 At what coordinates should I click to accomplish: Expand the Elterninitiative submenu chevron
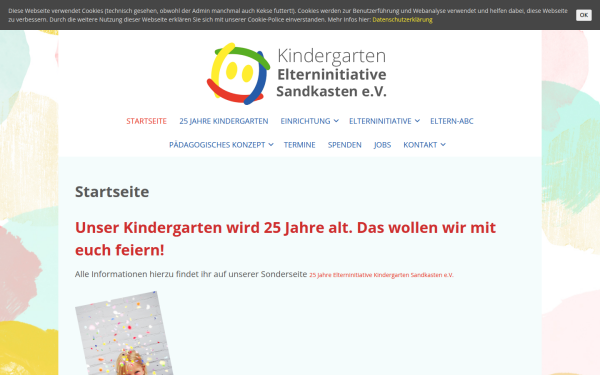coord(417,121)
